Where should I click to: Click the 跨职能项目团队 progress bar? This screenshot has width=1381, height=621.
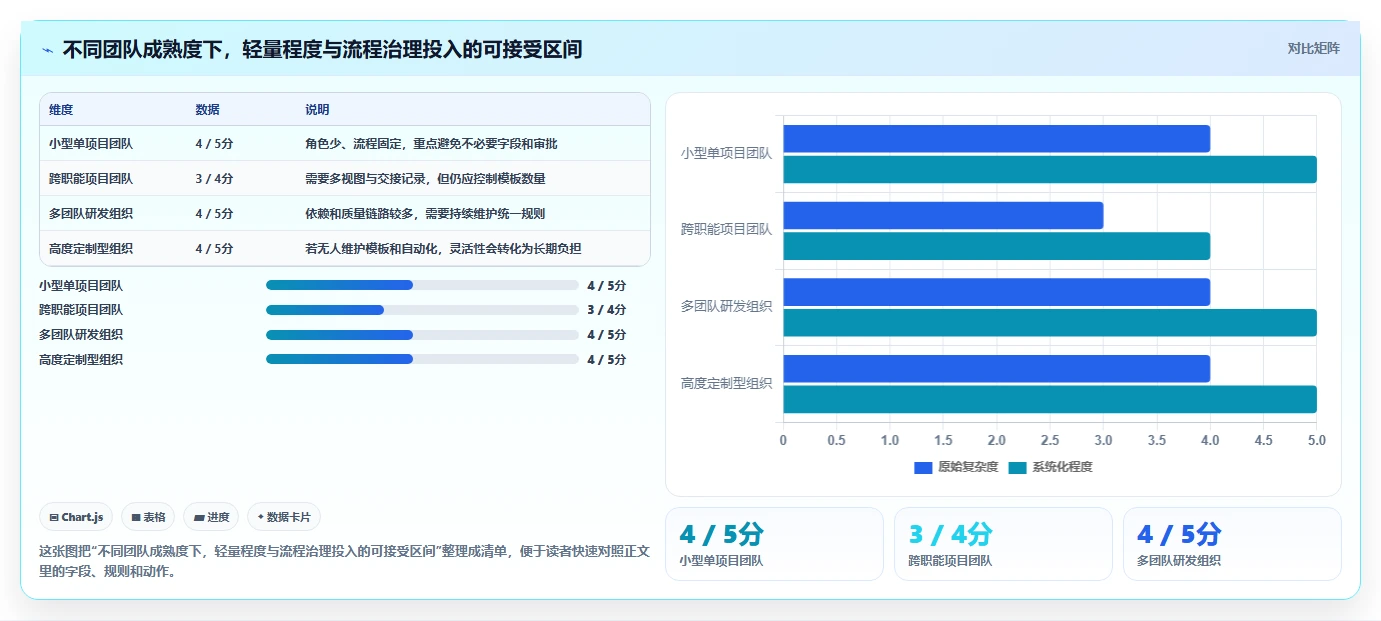pyautogui.click(x=422, y=310)
